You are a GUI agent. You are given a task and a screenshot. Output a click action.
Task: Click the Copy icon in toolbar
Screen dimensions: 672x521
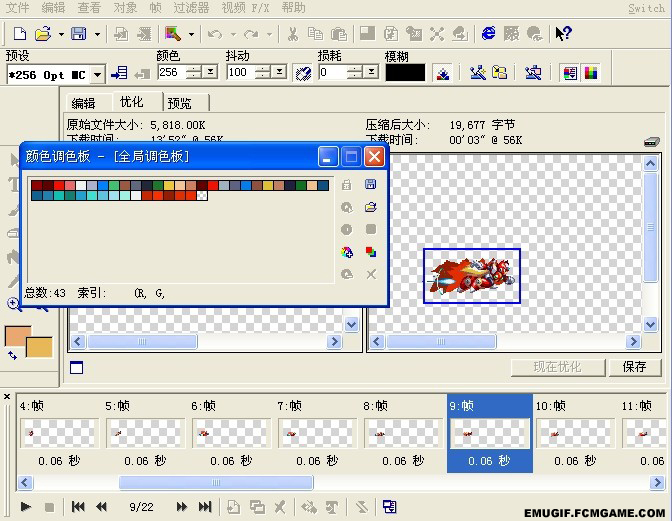[x=316, y=34]
